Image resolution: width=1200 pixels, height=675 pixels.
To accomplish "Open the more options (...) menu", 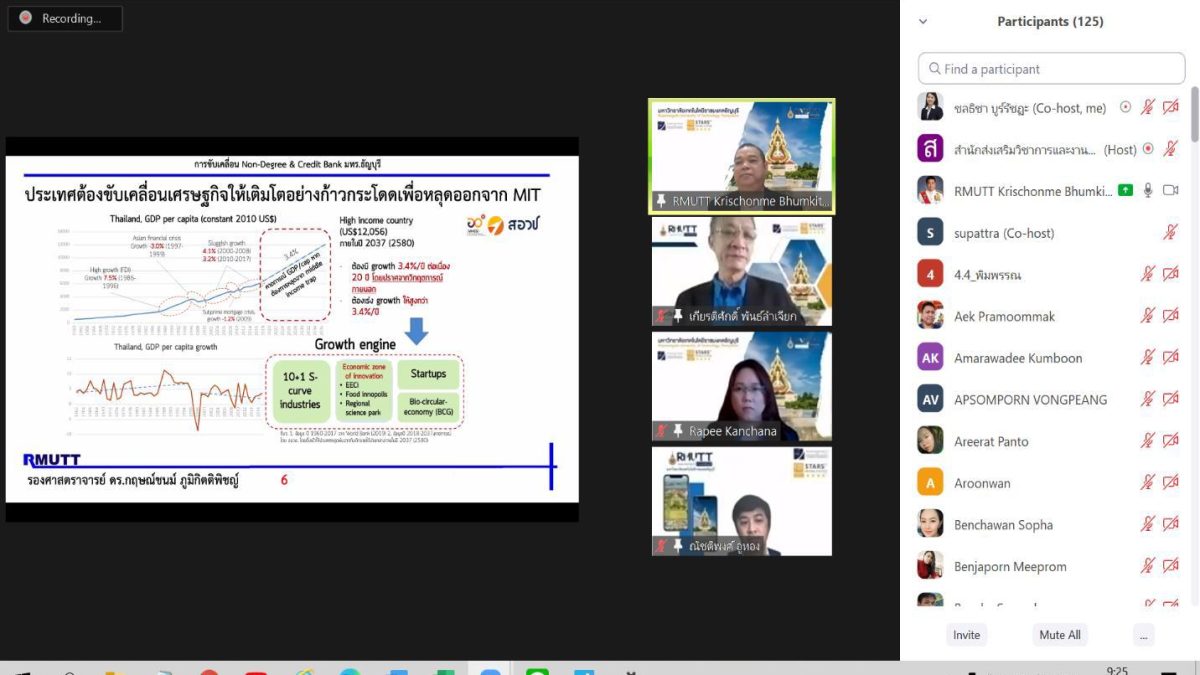I will 1144,635.
